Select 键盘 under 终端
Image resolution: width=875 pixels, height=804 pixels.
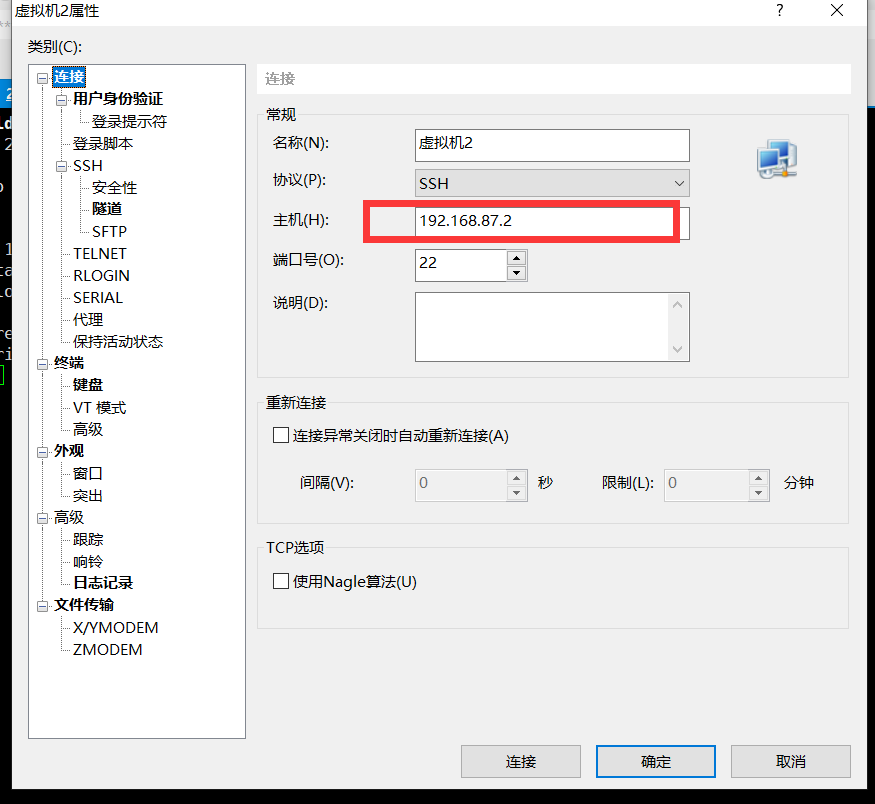(x=88, y=385)
